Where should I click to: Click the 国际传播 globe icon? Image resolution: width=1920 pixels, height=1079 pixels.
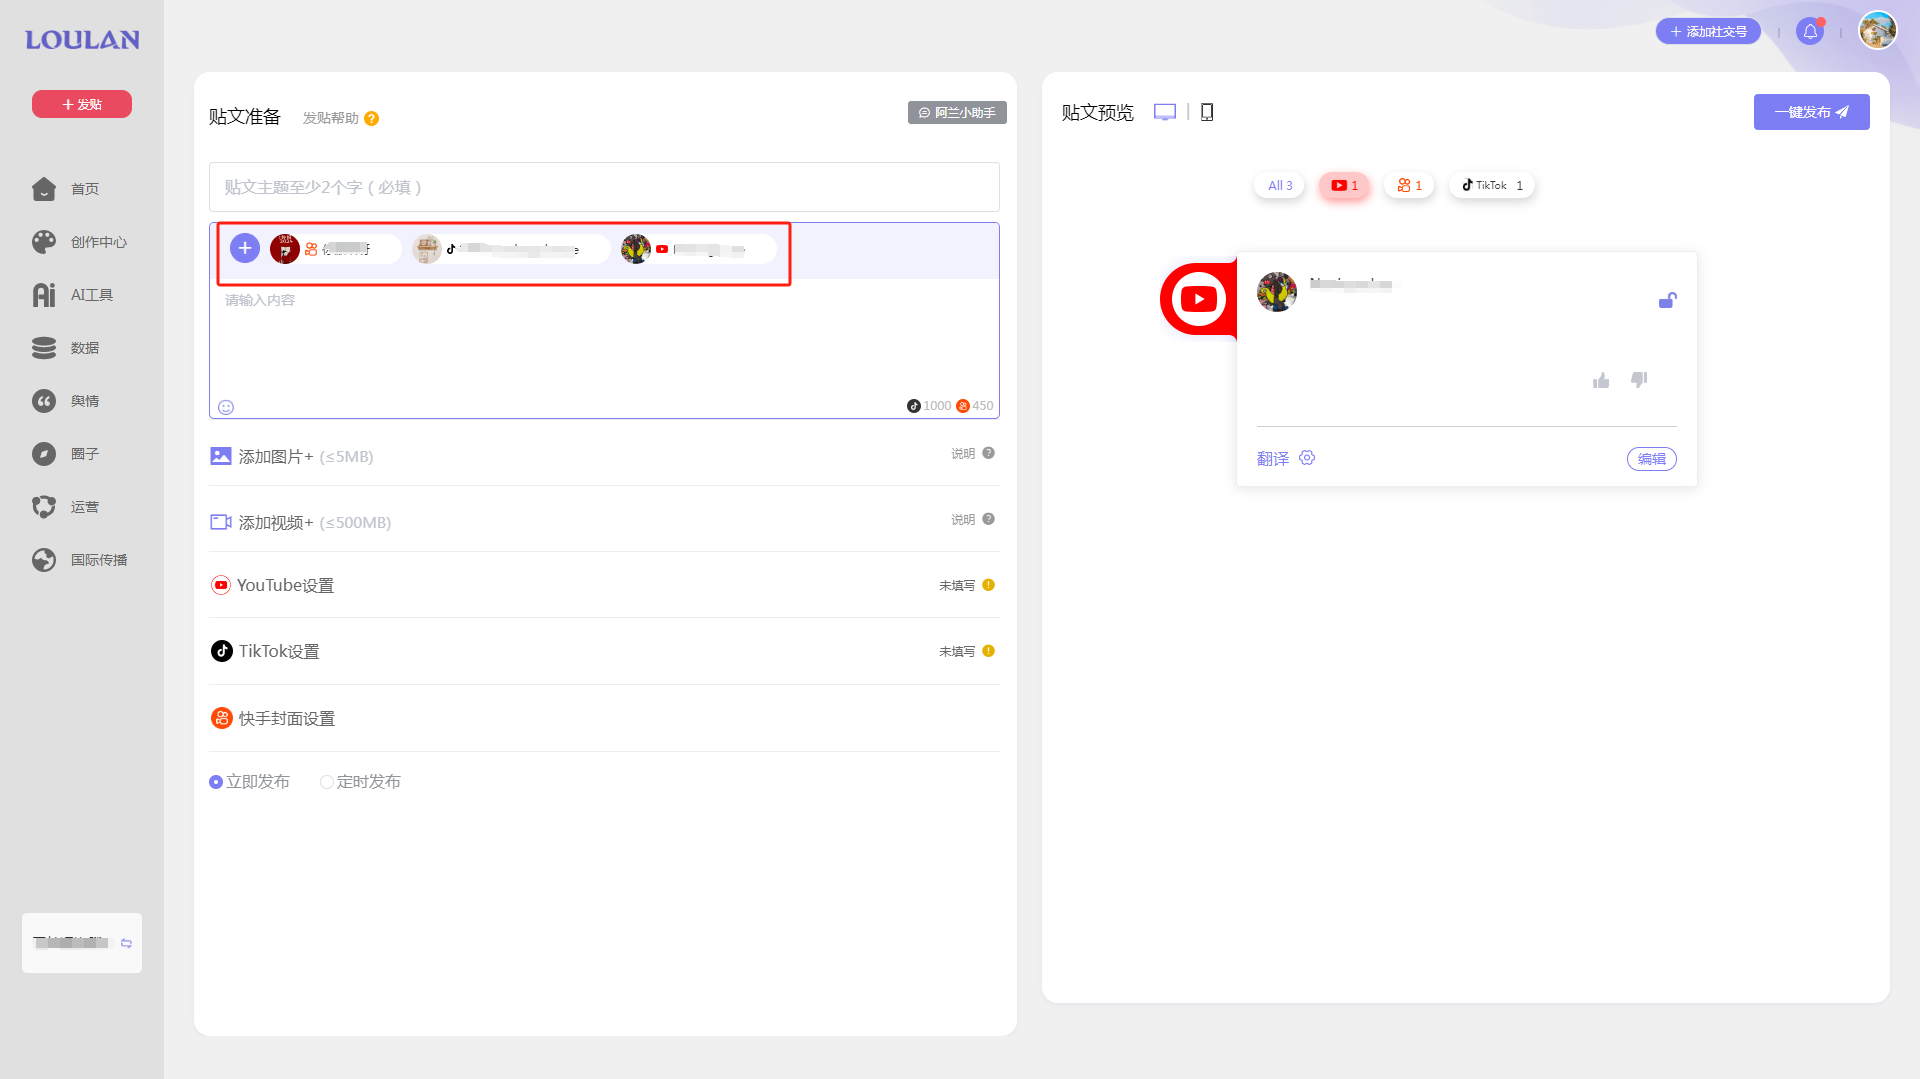44,560
